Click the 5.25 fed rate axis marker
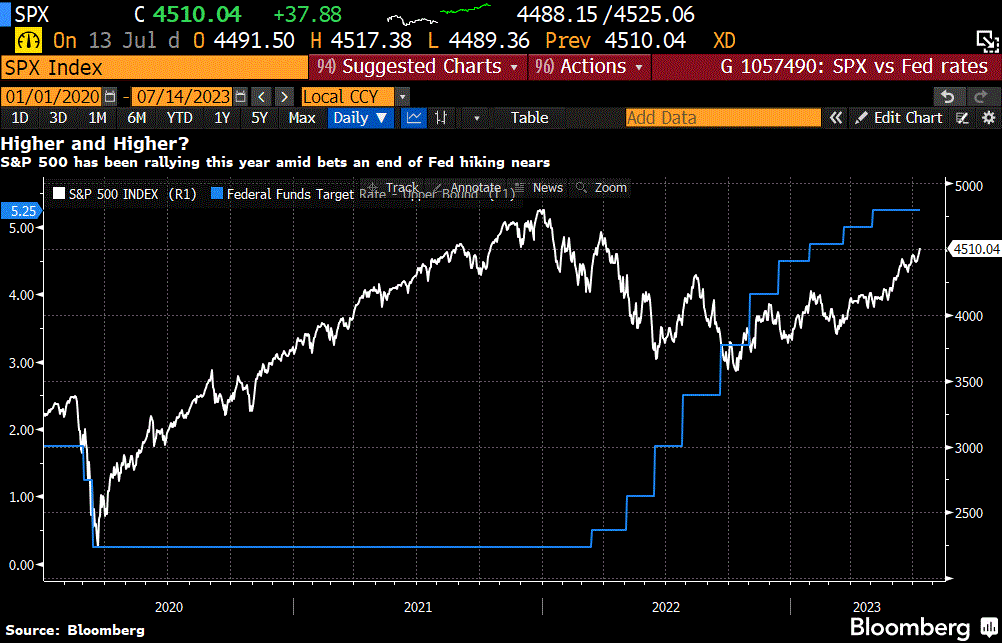The width and height of the screenshot is (1002, 643). coord(22,211)
